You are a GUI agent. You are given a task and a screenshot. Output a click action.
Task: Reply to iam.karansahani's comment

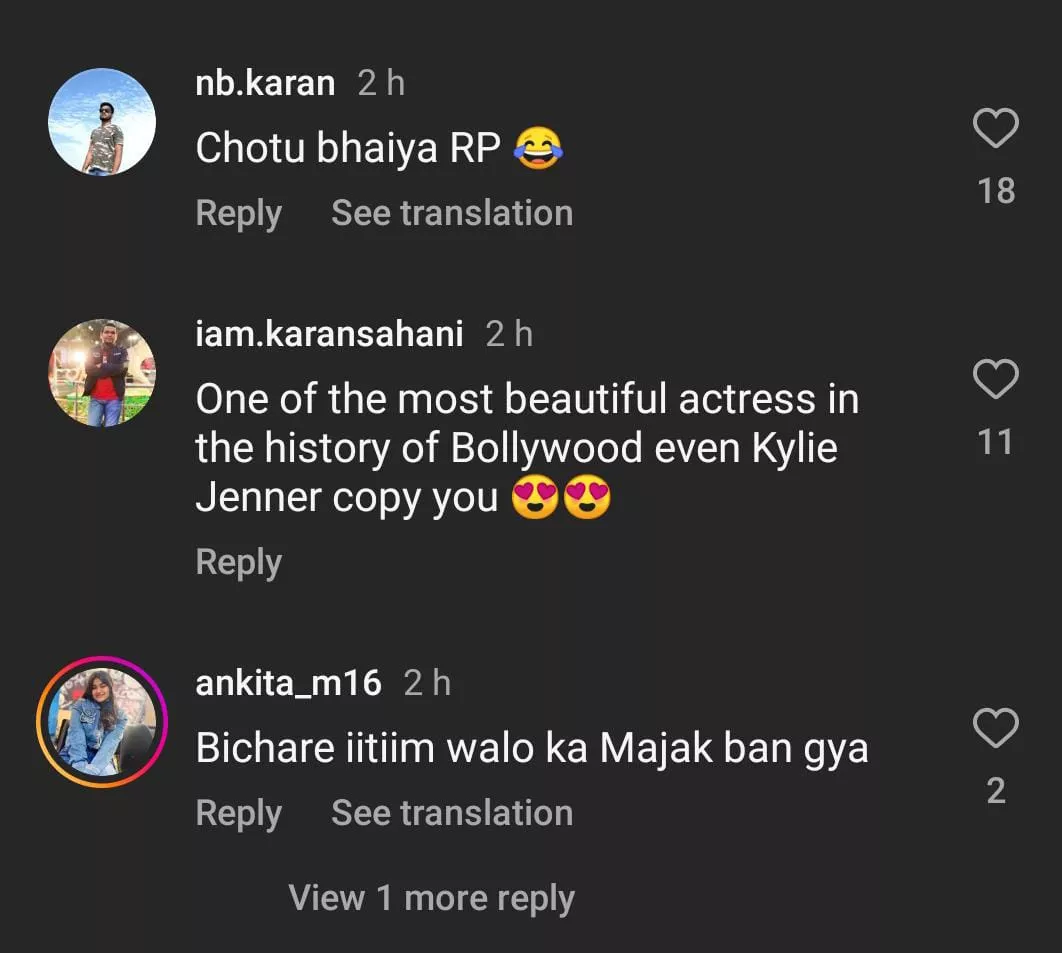click(238, 562)
